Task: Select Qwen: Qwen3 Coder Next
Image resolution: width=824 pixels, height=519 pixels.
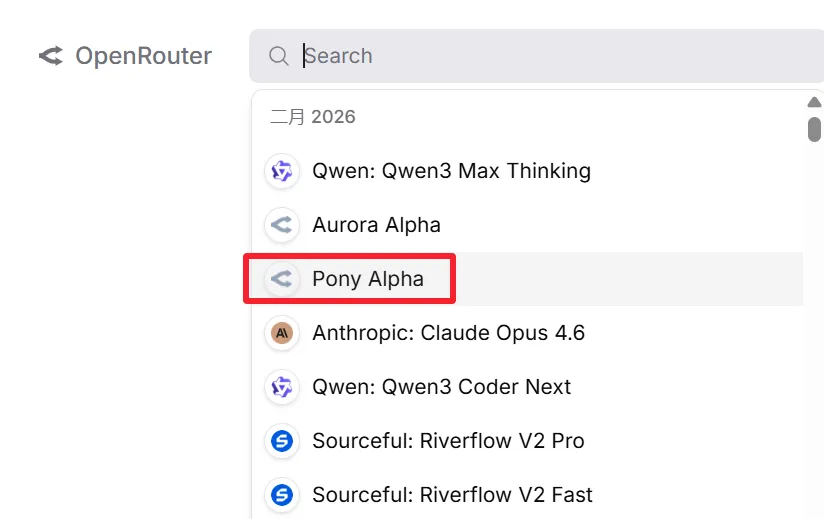Action: [441, 387]
